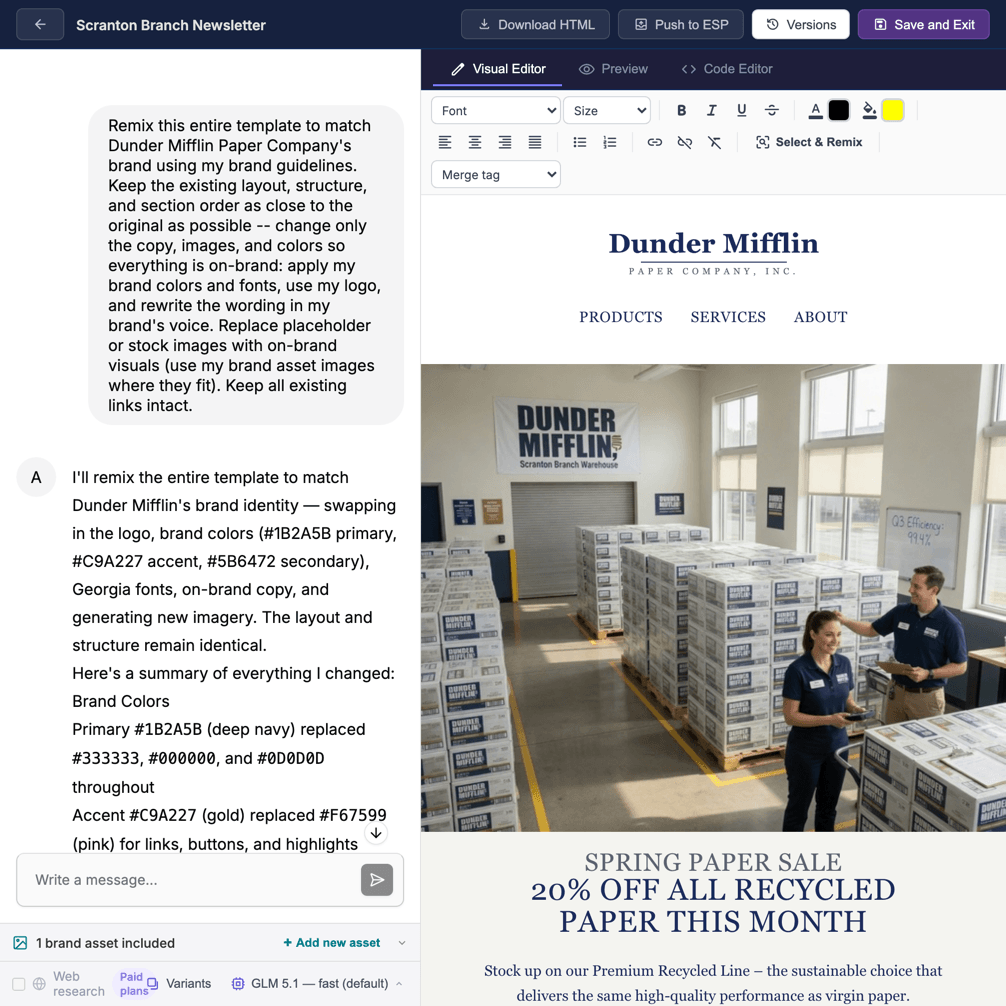Click the ABOUT nav link
The height and width of the screenshot is (1006, 1006).
tap(820, 317)
